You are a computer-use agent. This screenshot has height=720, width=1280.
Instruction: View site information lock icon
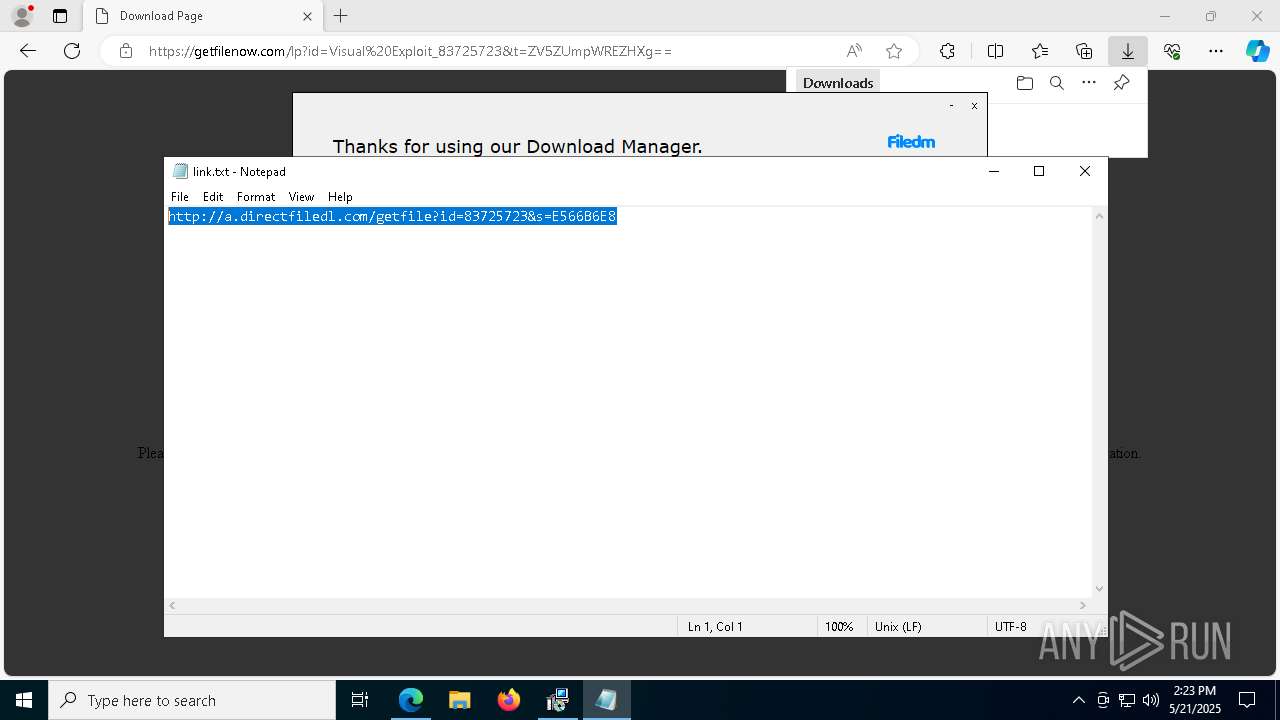point(126,51)
